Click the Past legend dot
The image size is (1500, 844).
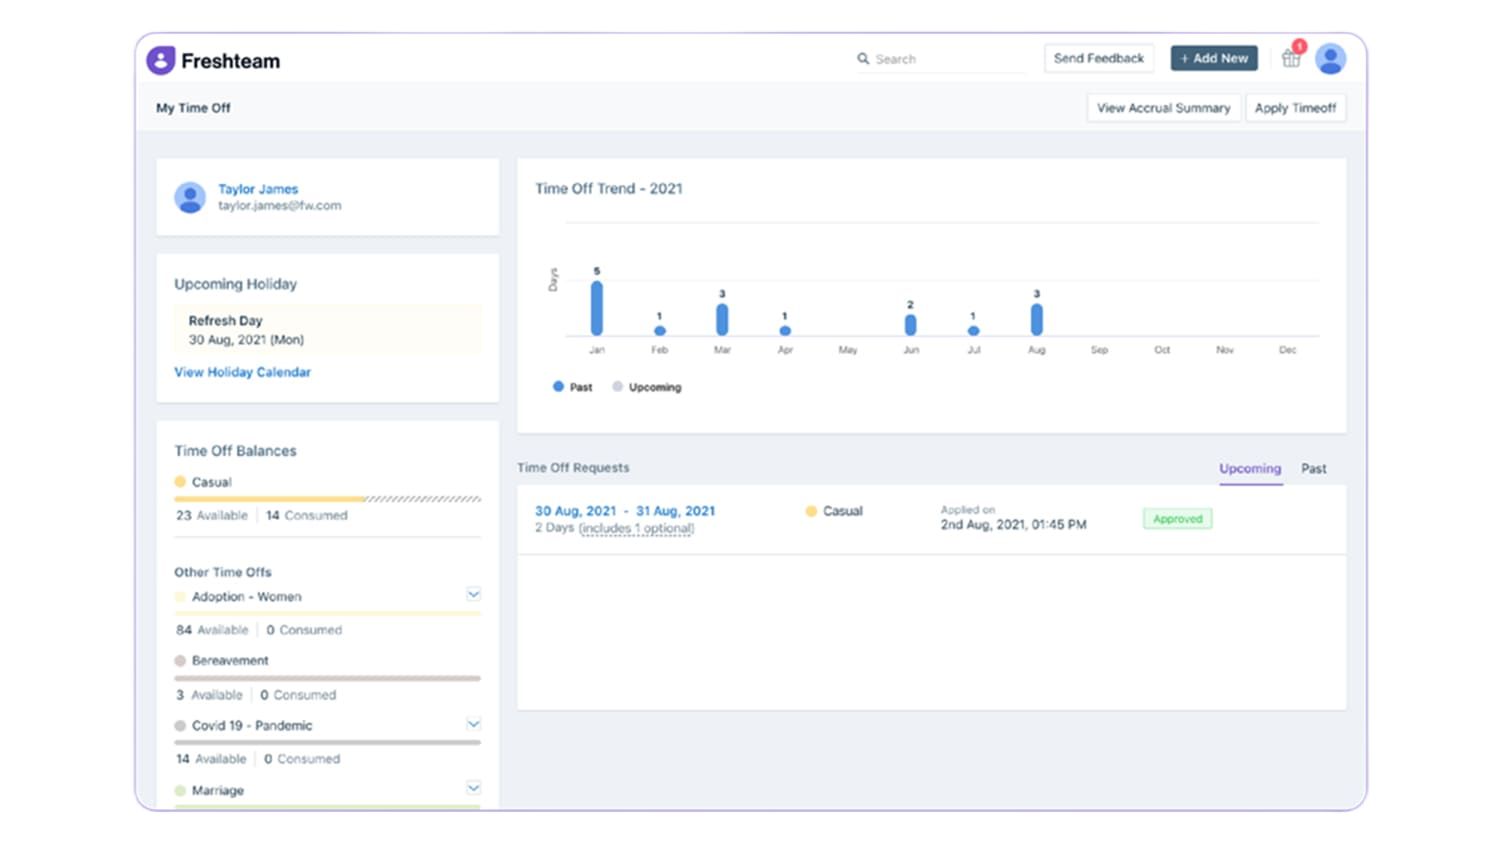tap(558, 386)
